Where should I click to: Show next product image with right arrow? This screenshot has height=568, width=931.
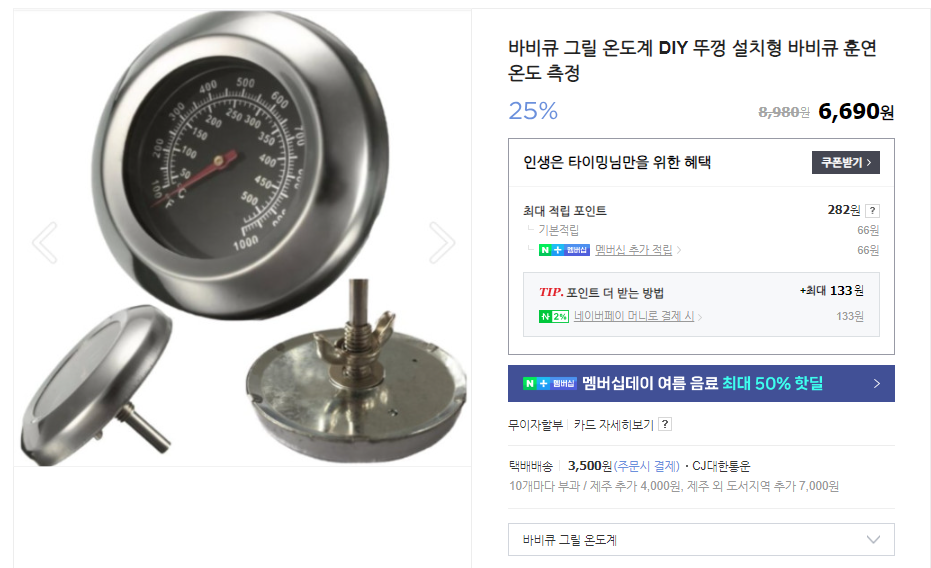[441, 243]
